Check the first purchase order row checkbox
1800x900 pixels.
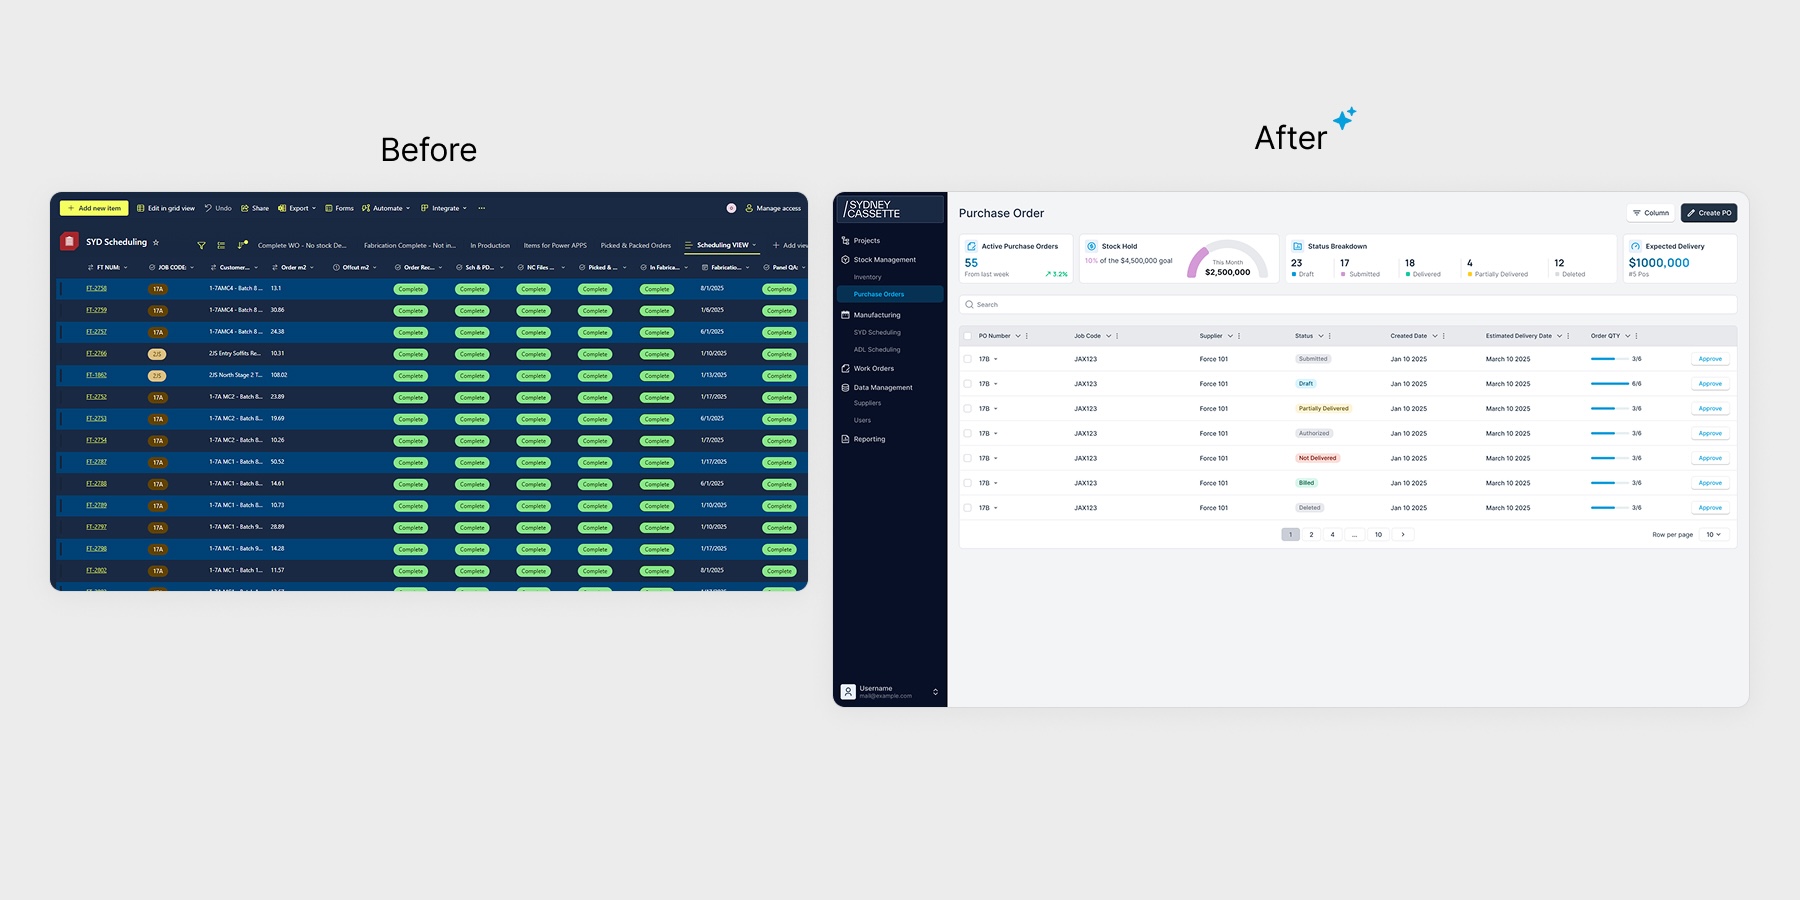(967, 359)
